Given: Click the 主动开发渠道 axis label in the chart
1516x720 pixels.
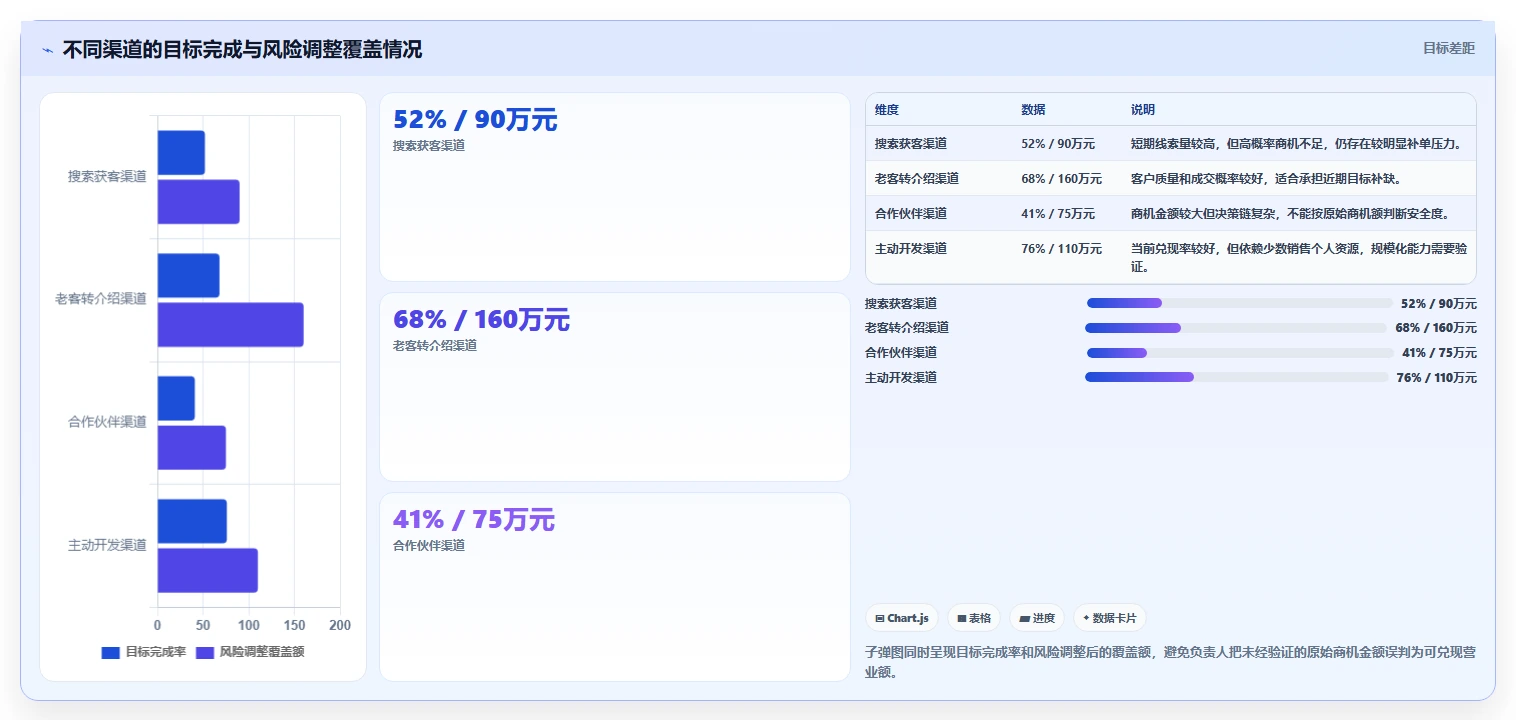Looking at the screenshot, I should tap(107, 545).
